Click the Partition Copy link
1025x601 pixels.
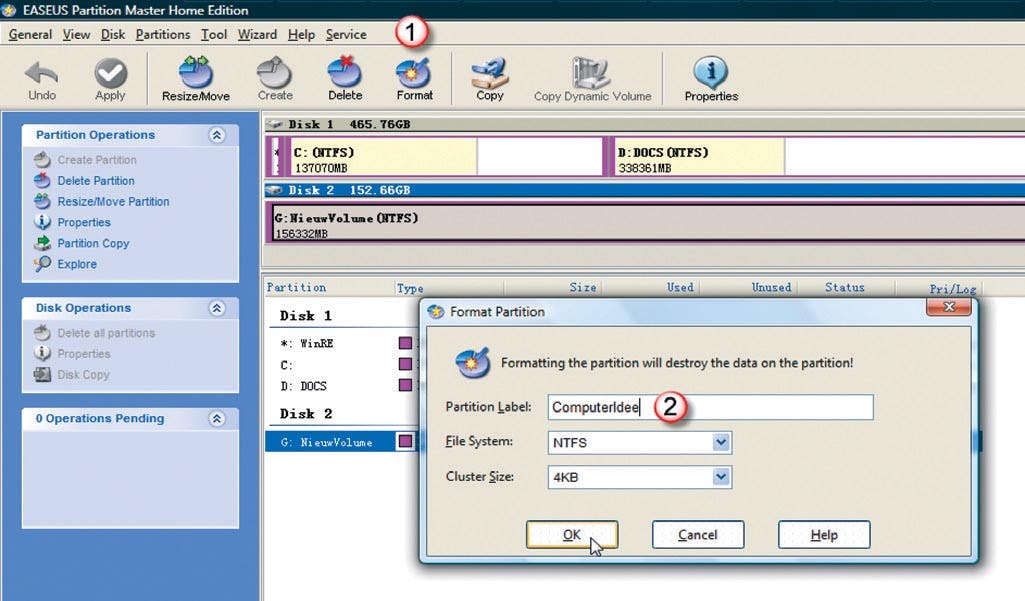click(93, 243)
